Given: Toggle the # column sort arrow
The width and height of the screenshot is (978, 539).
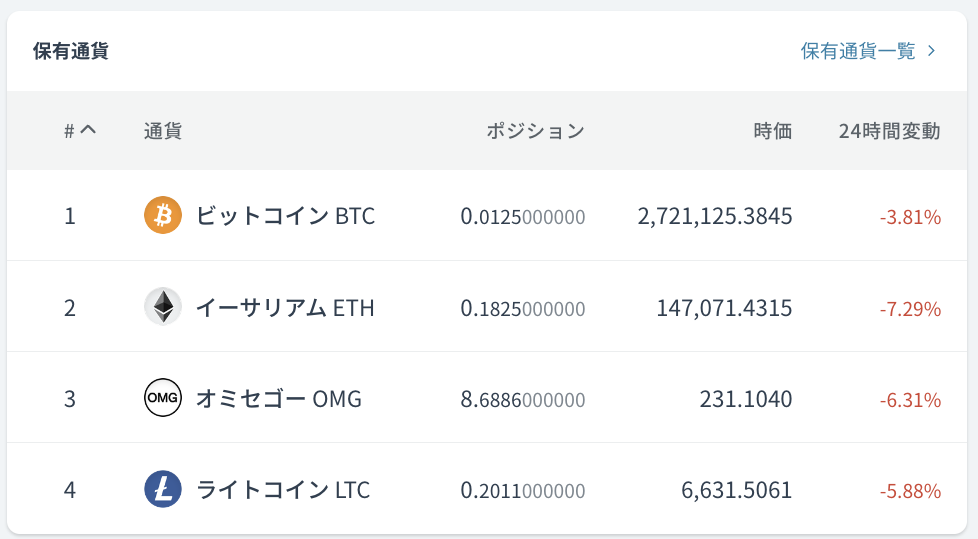Looking at the screenshot, I should click(88, 130).
